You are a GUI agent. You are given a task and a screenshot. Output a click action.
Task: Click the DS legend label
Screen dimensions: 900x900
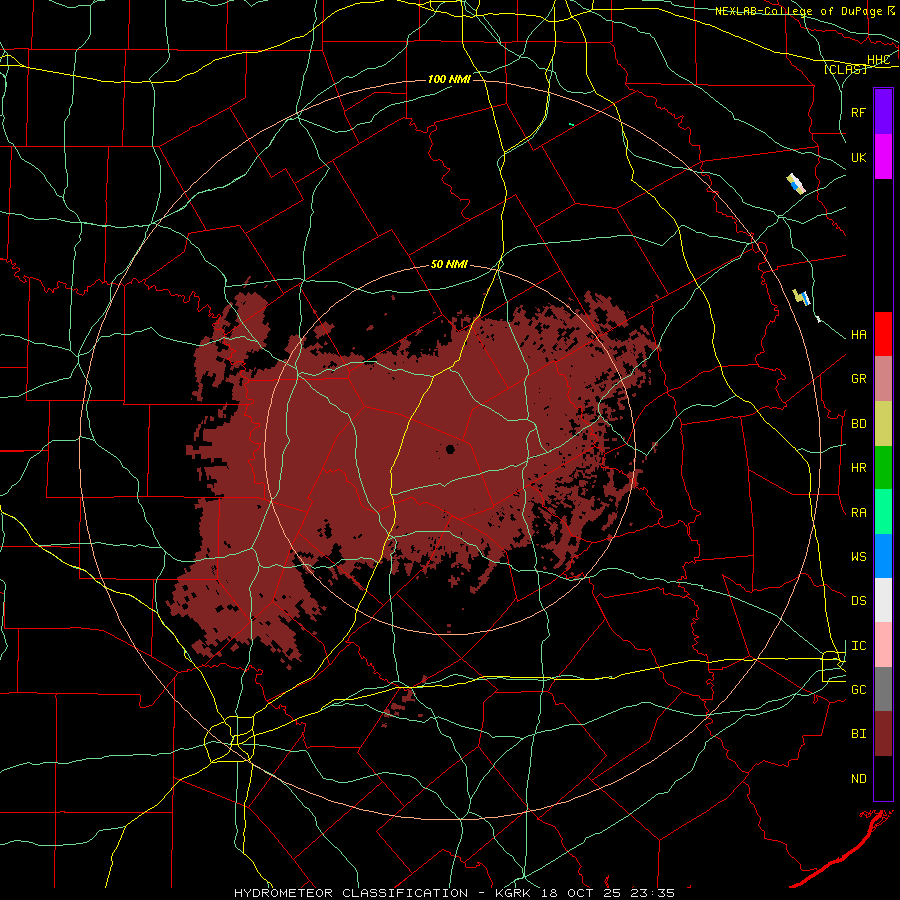[x=858, y=601]
